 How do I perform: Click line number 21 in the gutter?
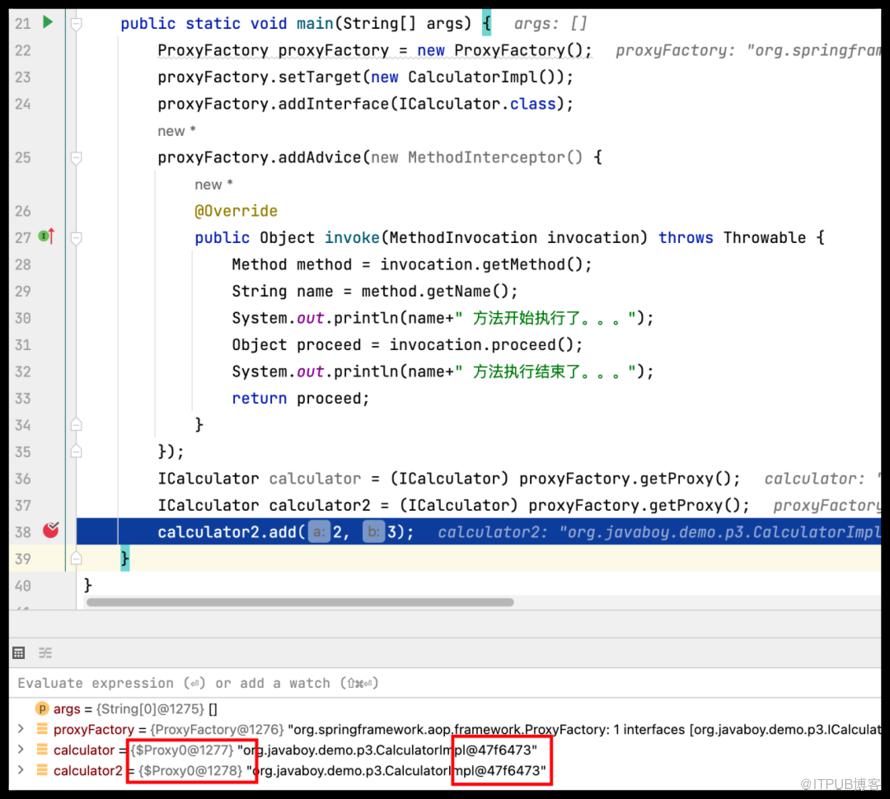click(23, 24)
